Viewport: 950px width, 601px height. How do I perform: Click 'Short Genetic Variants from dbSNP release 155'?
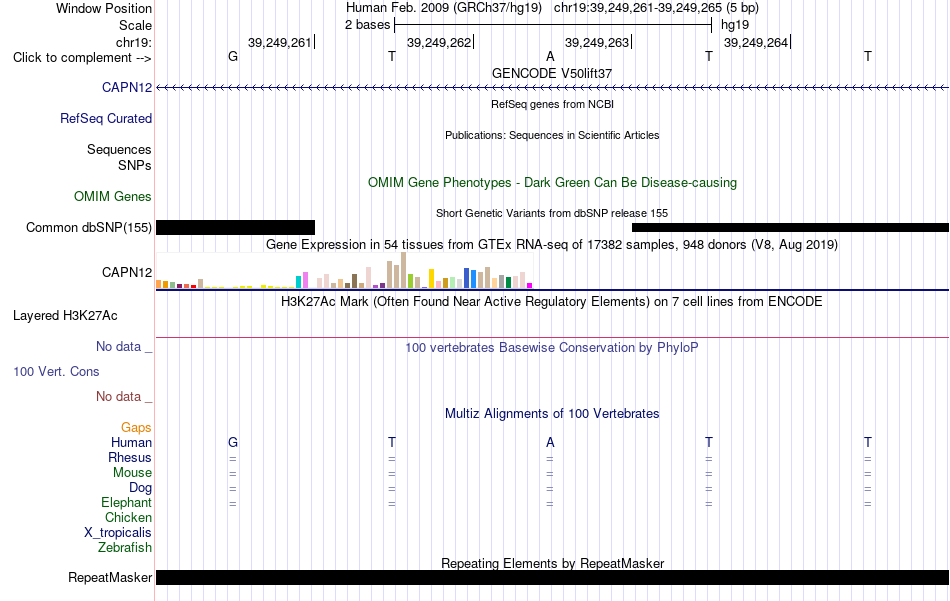coord(552,213)
